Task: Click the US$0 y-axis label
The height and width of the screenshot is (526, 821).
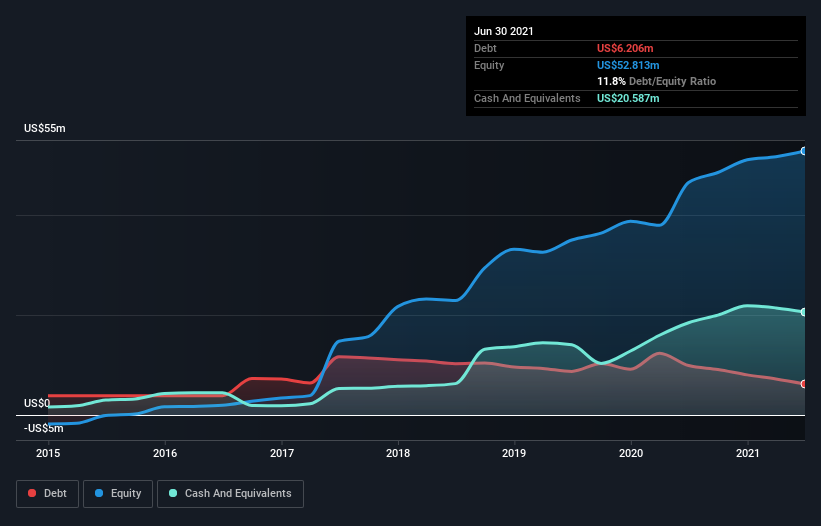Action: 37,403
